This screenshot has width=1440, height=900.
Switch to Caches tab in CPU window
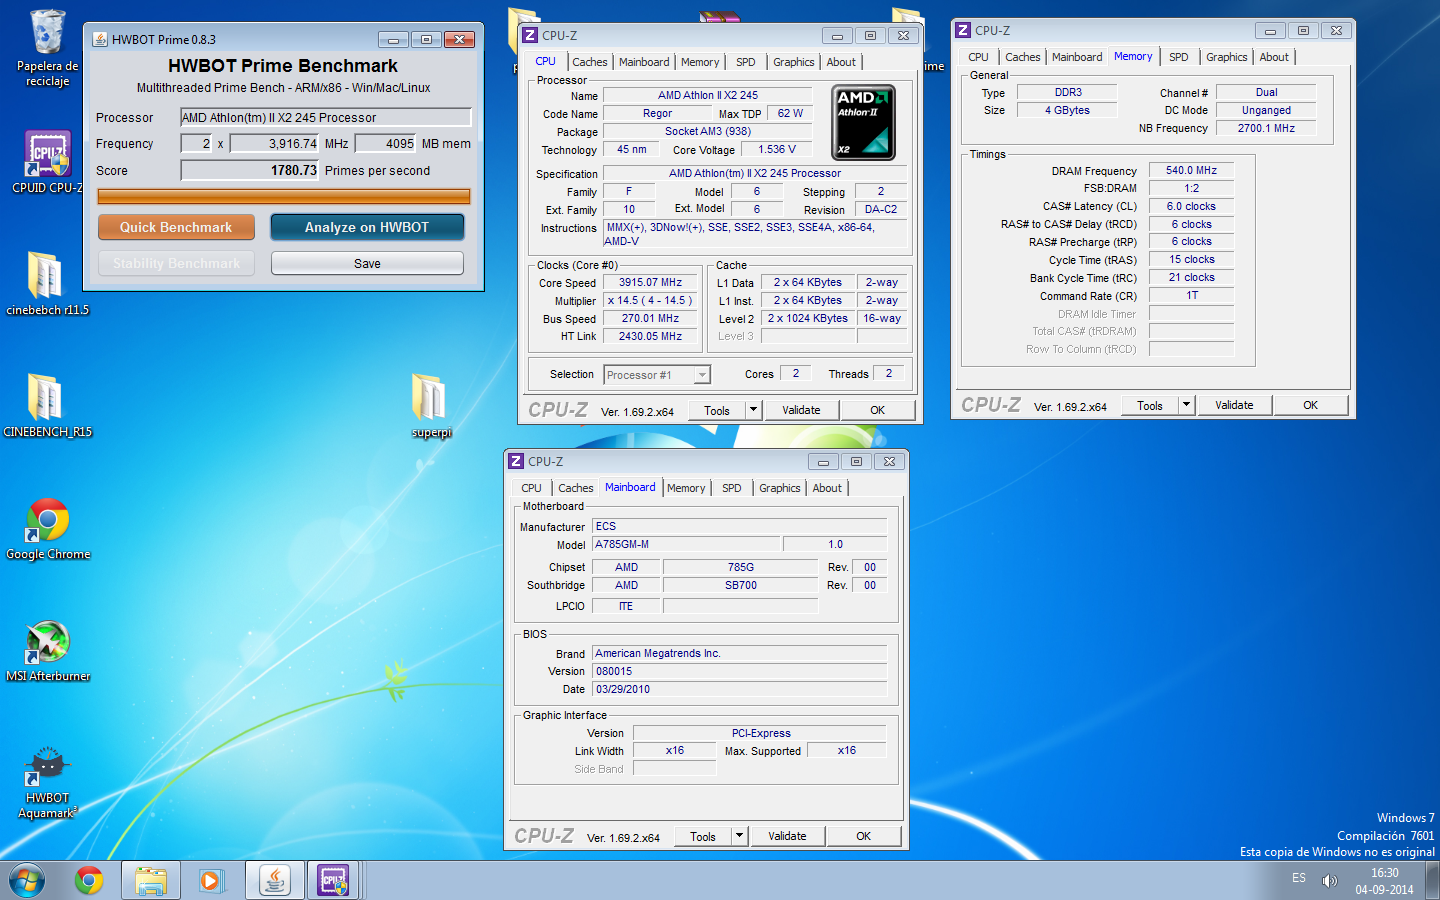[x=590, y=62]
